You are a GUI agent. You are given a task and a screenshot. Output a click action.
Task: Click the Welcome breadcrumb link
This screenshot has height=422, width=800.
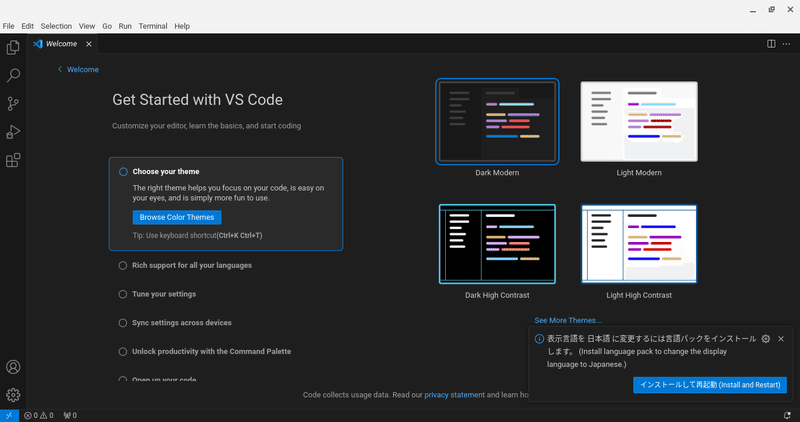[x=83, y=69]
